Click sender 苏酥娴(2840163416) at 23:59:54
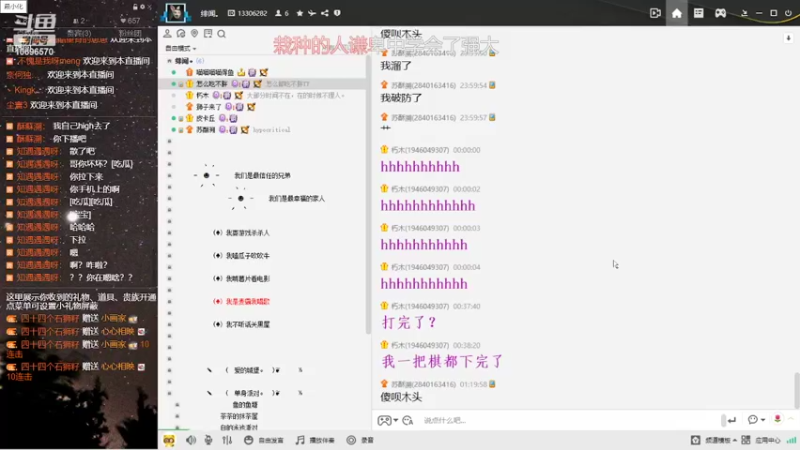The height and width of the screenshot is (450, 800). pyautogui.click(x=423, y=85)
